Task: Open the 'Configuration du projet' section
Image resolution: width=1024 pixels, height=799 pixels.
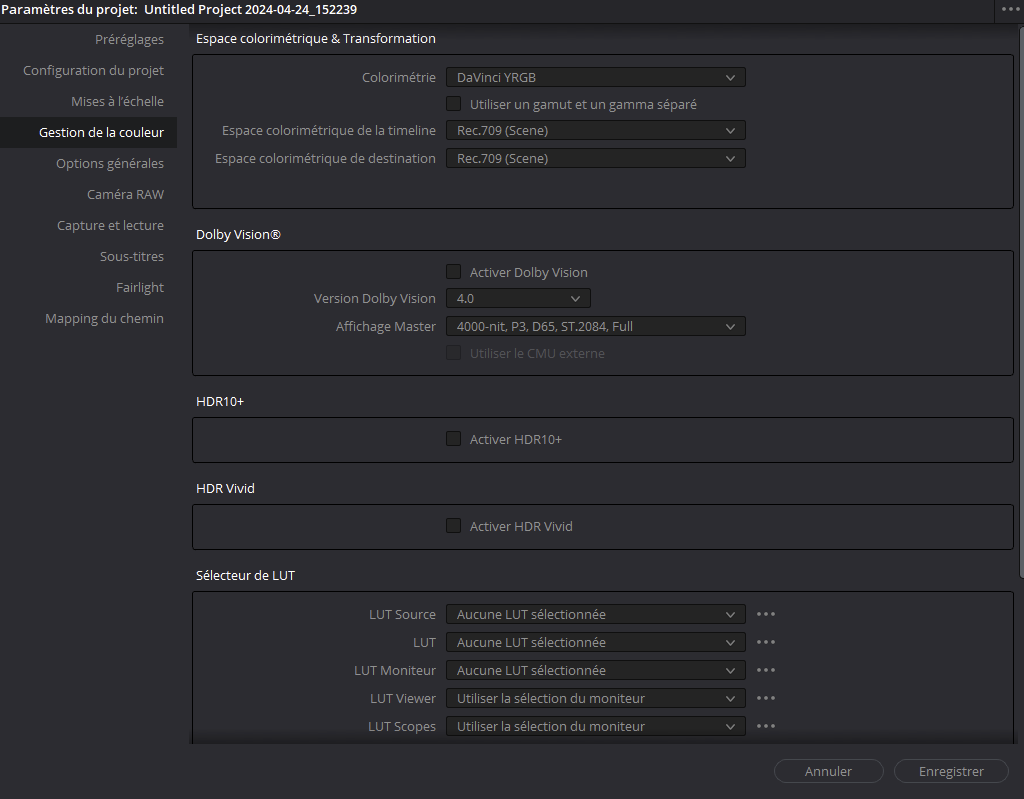Action: [x=93, y=71]
